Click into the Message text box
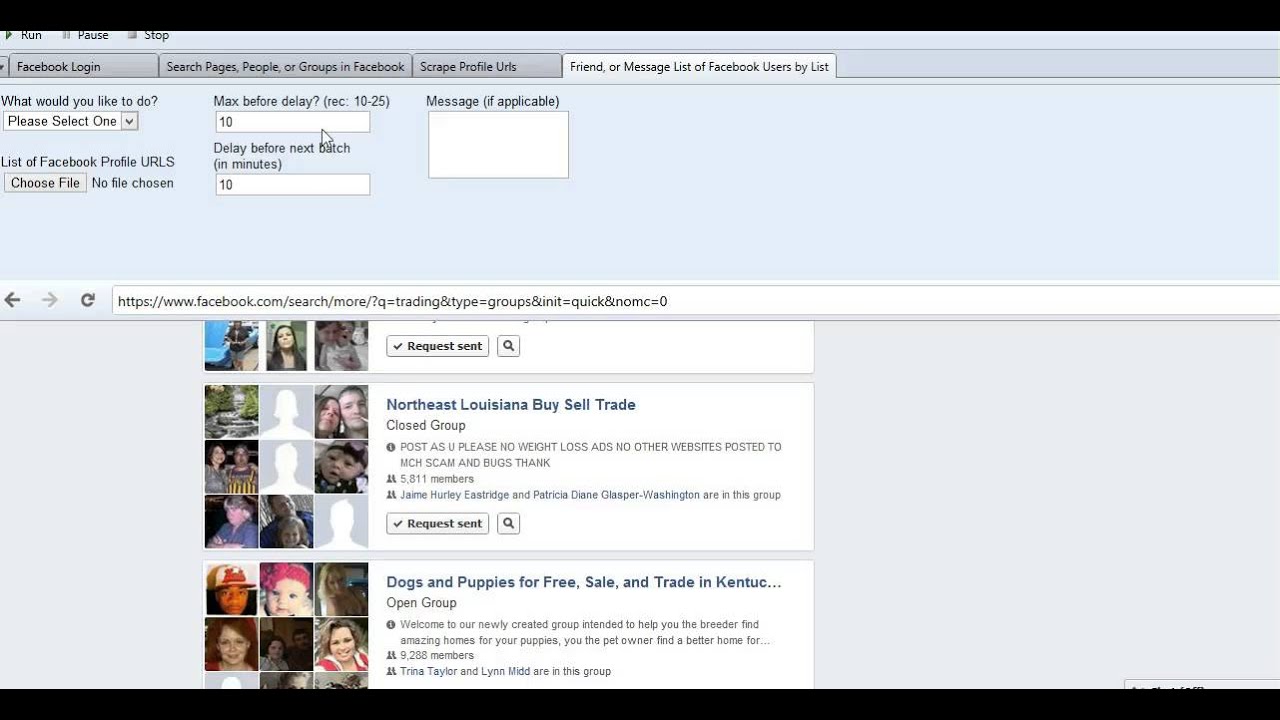The image size is (1280, 720). click(x=498, y=145)
